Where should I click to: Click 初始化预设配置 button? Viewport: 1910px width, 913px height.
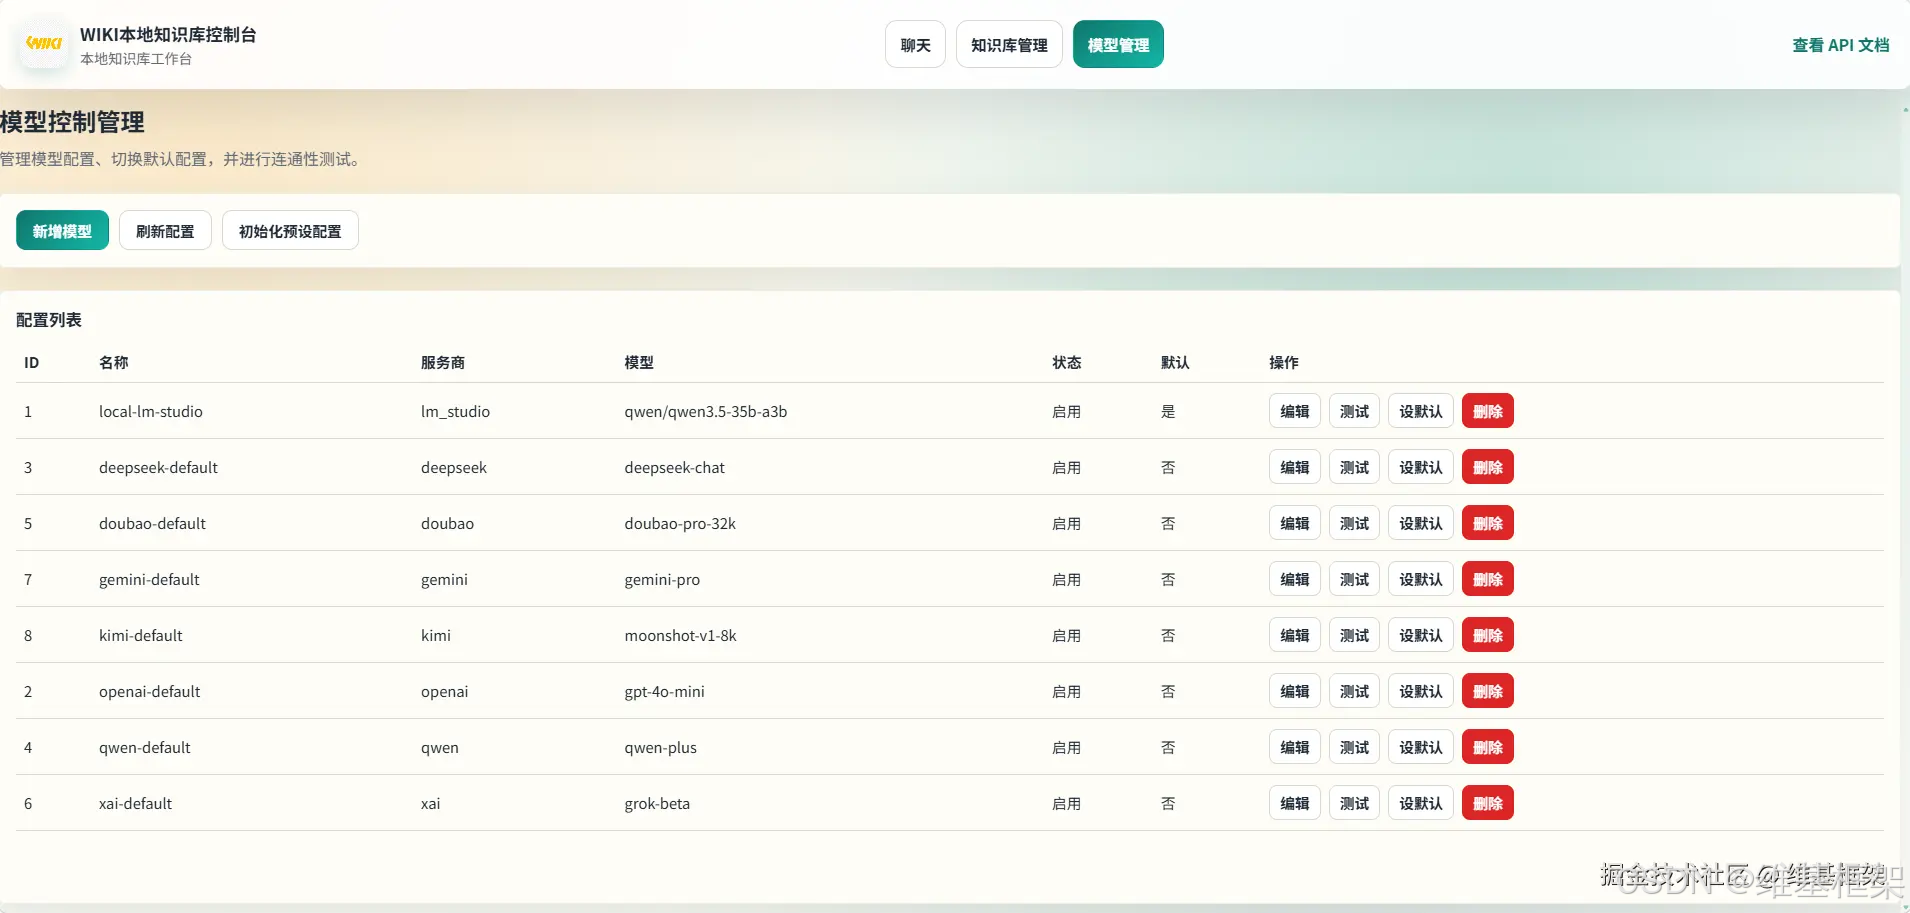(290, 231)
